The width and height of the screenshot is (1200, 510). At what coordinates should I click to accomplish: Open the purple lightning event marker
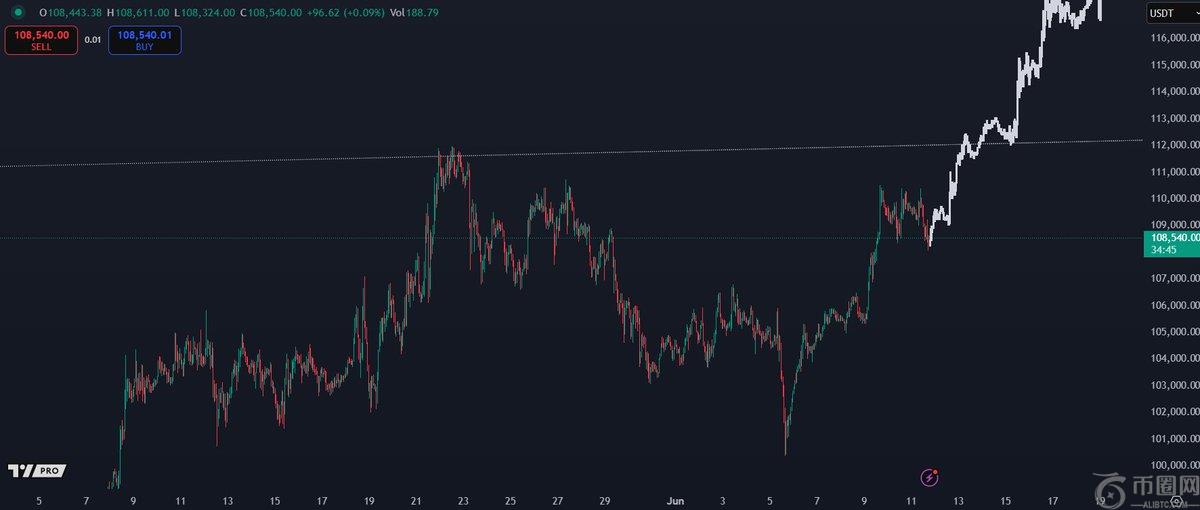[930, 477]
